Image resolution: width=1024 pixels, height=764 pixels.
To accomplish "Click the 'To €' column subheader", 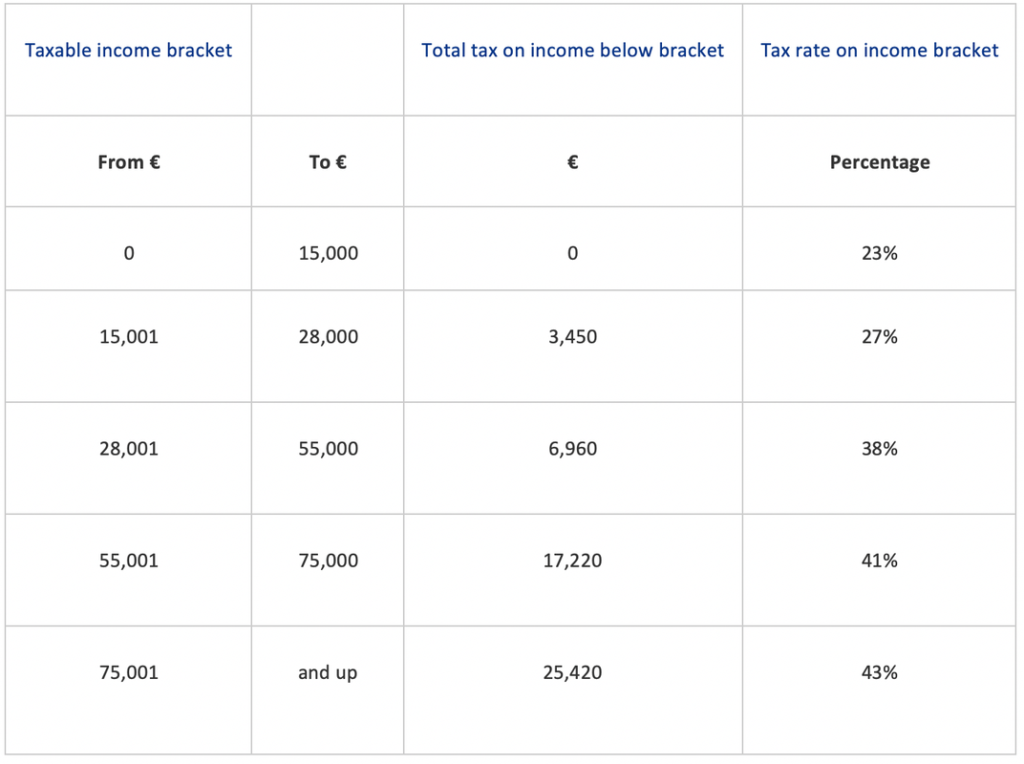I will pyautogui.click(x=327, y=162).
